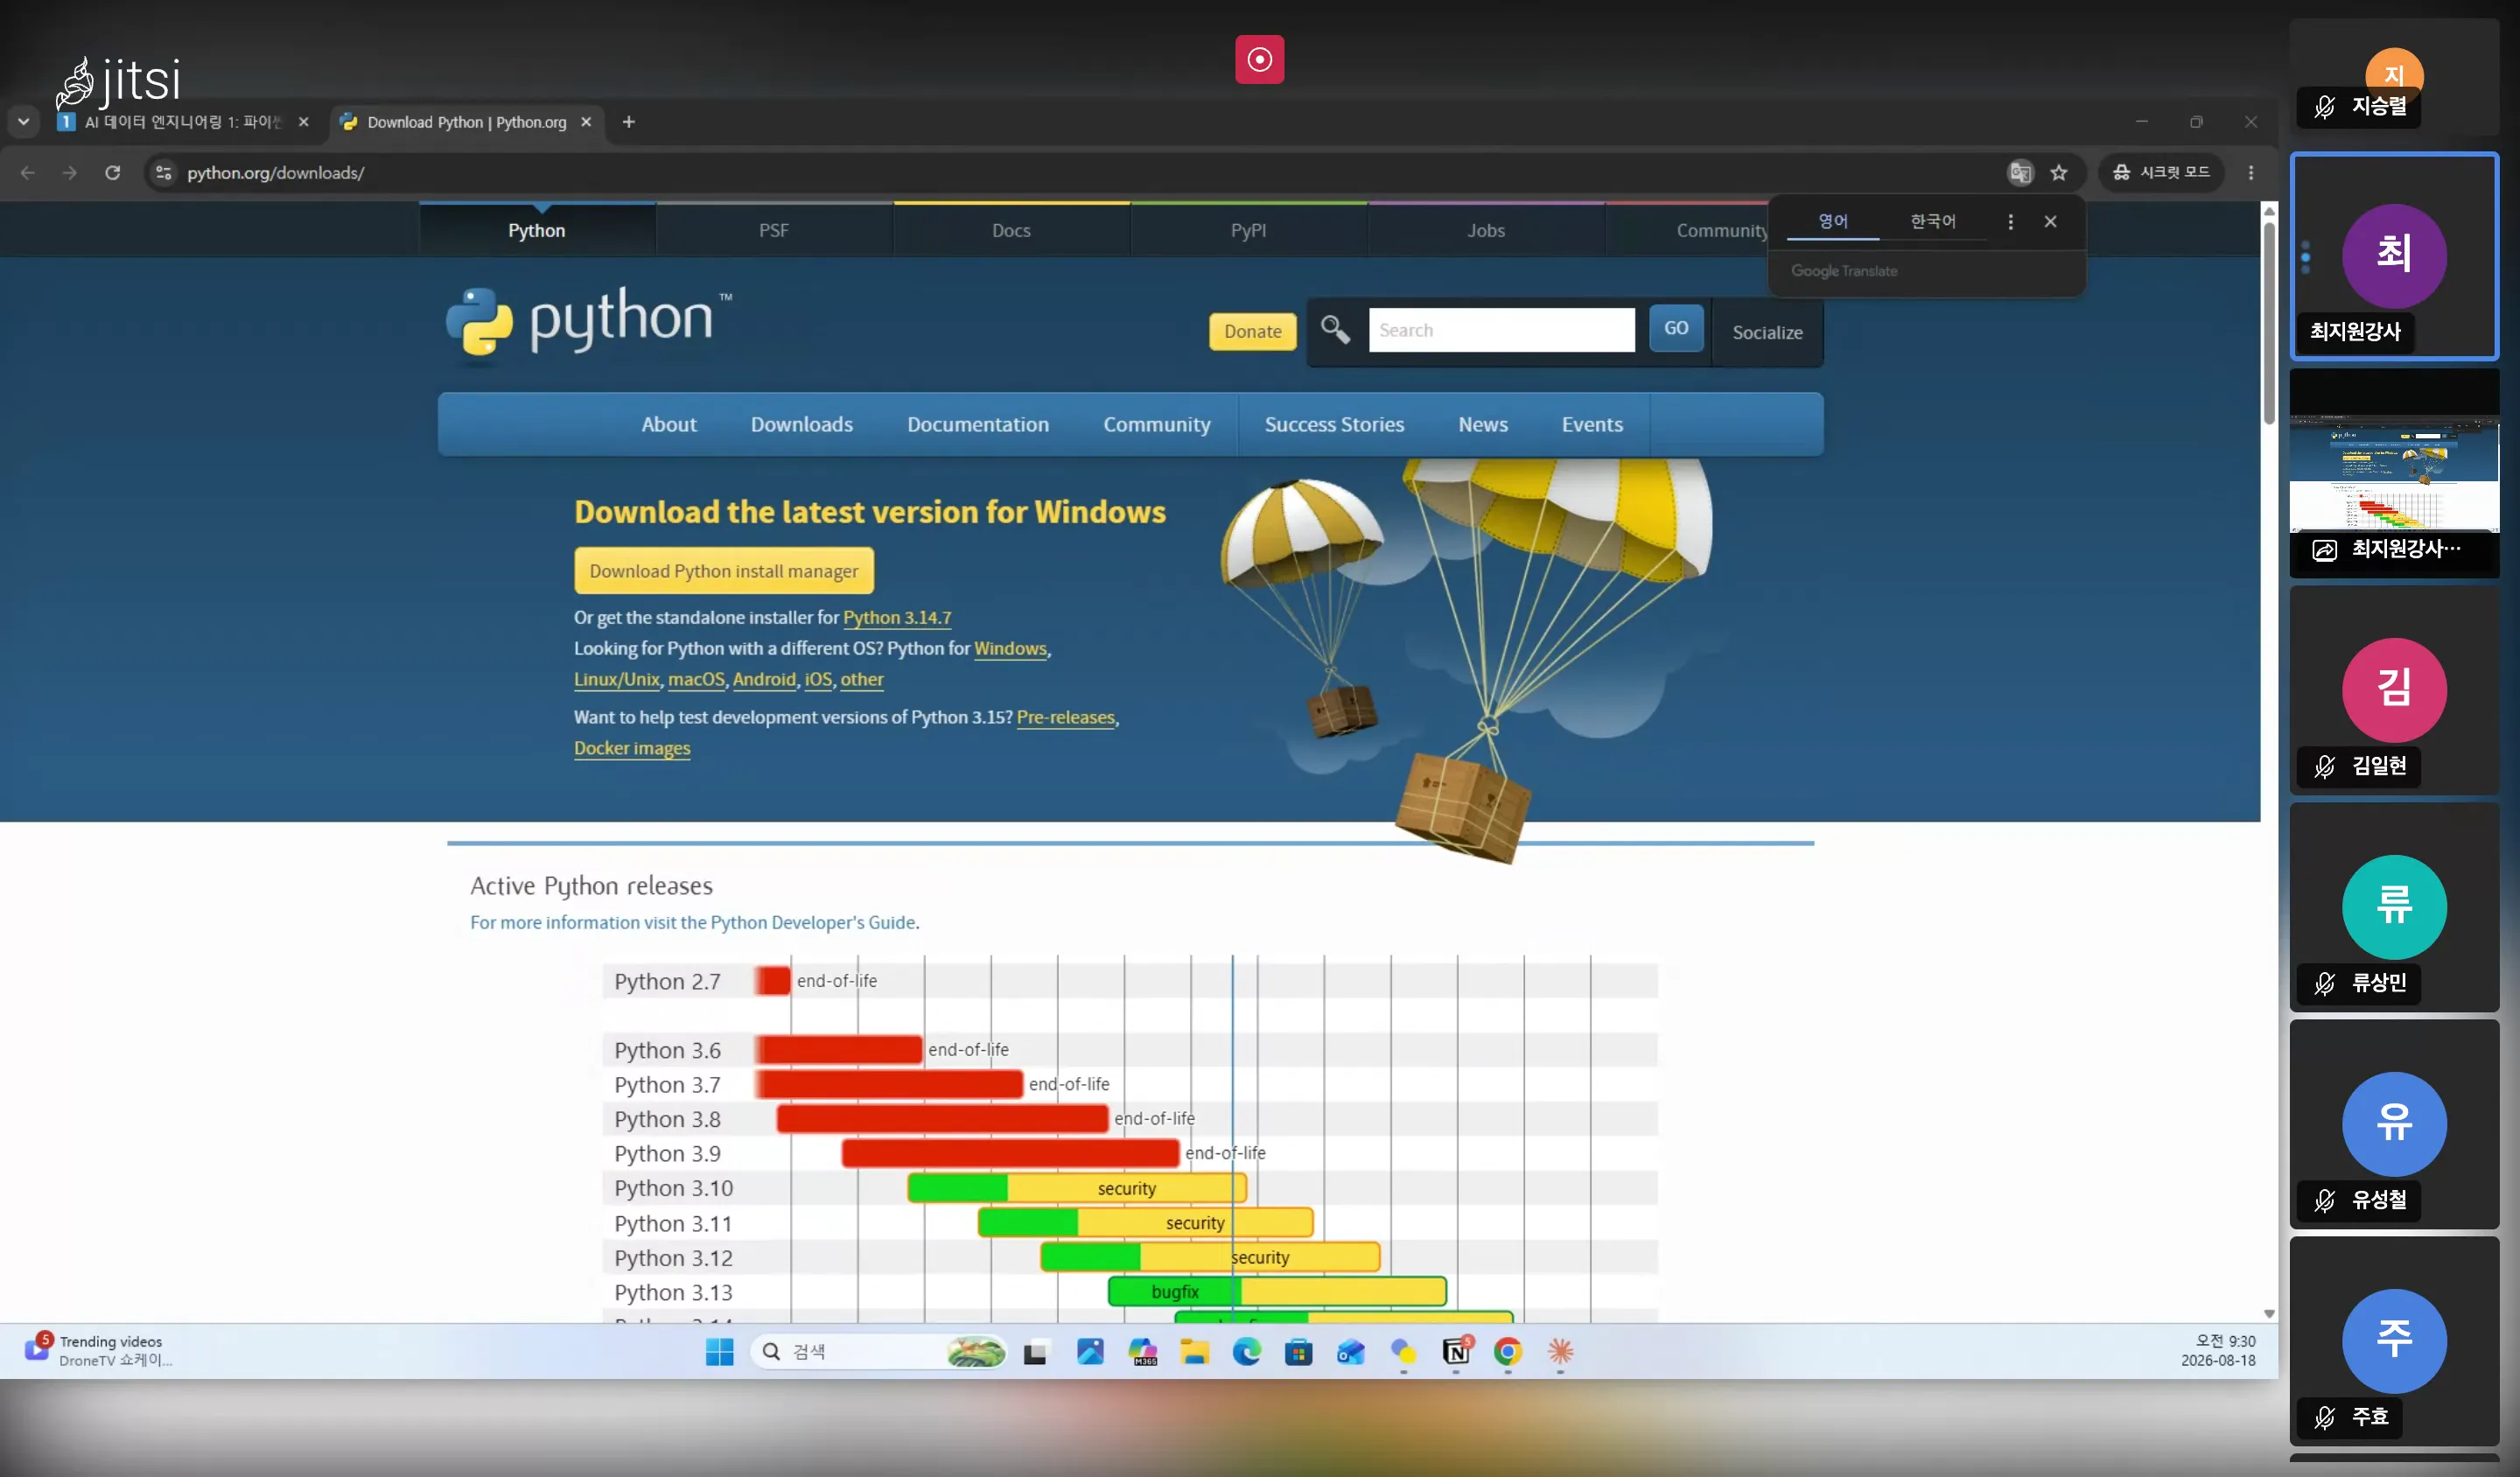The width and height of the screenshot is (2520, 1477).
Task: Open the Python 3.14.7 installer link
Action: pos(897,618)
